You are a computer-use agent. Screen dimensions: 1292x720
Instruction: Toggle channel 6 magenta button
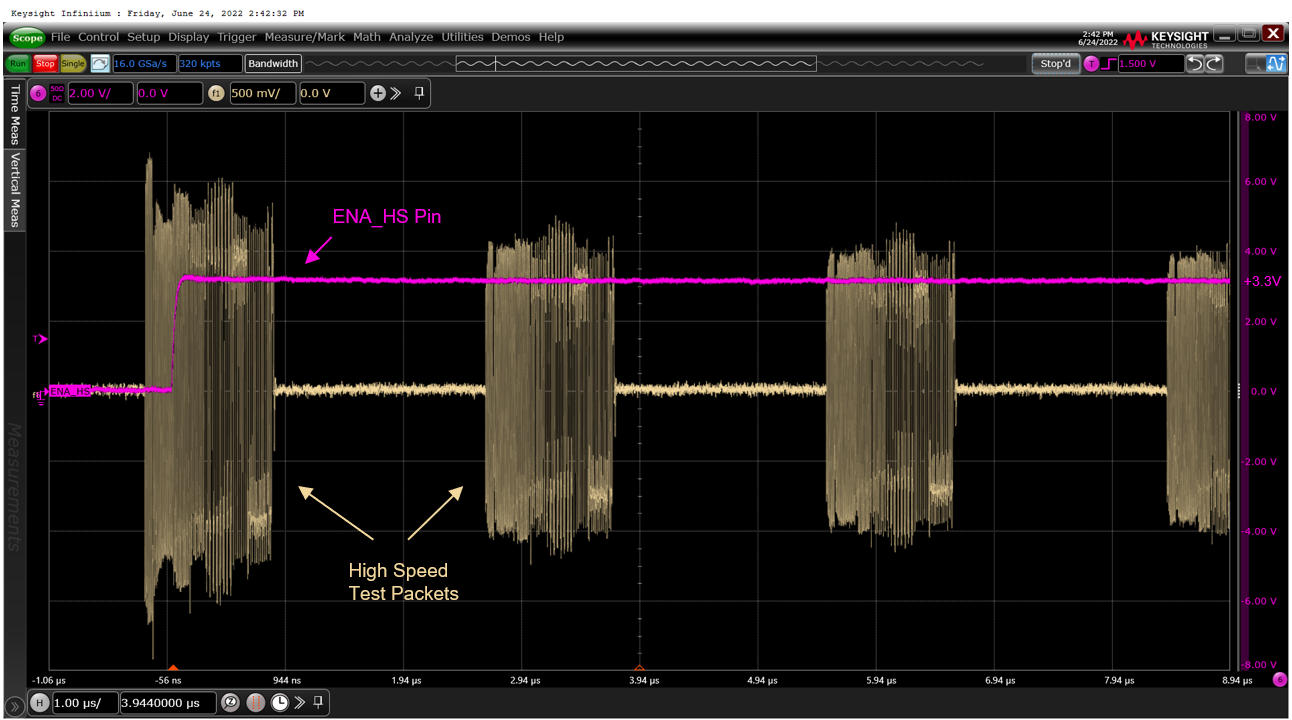click(x=39, y=93)
